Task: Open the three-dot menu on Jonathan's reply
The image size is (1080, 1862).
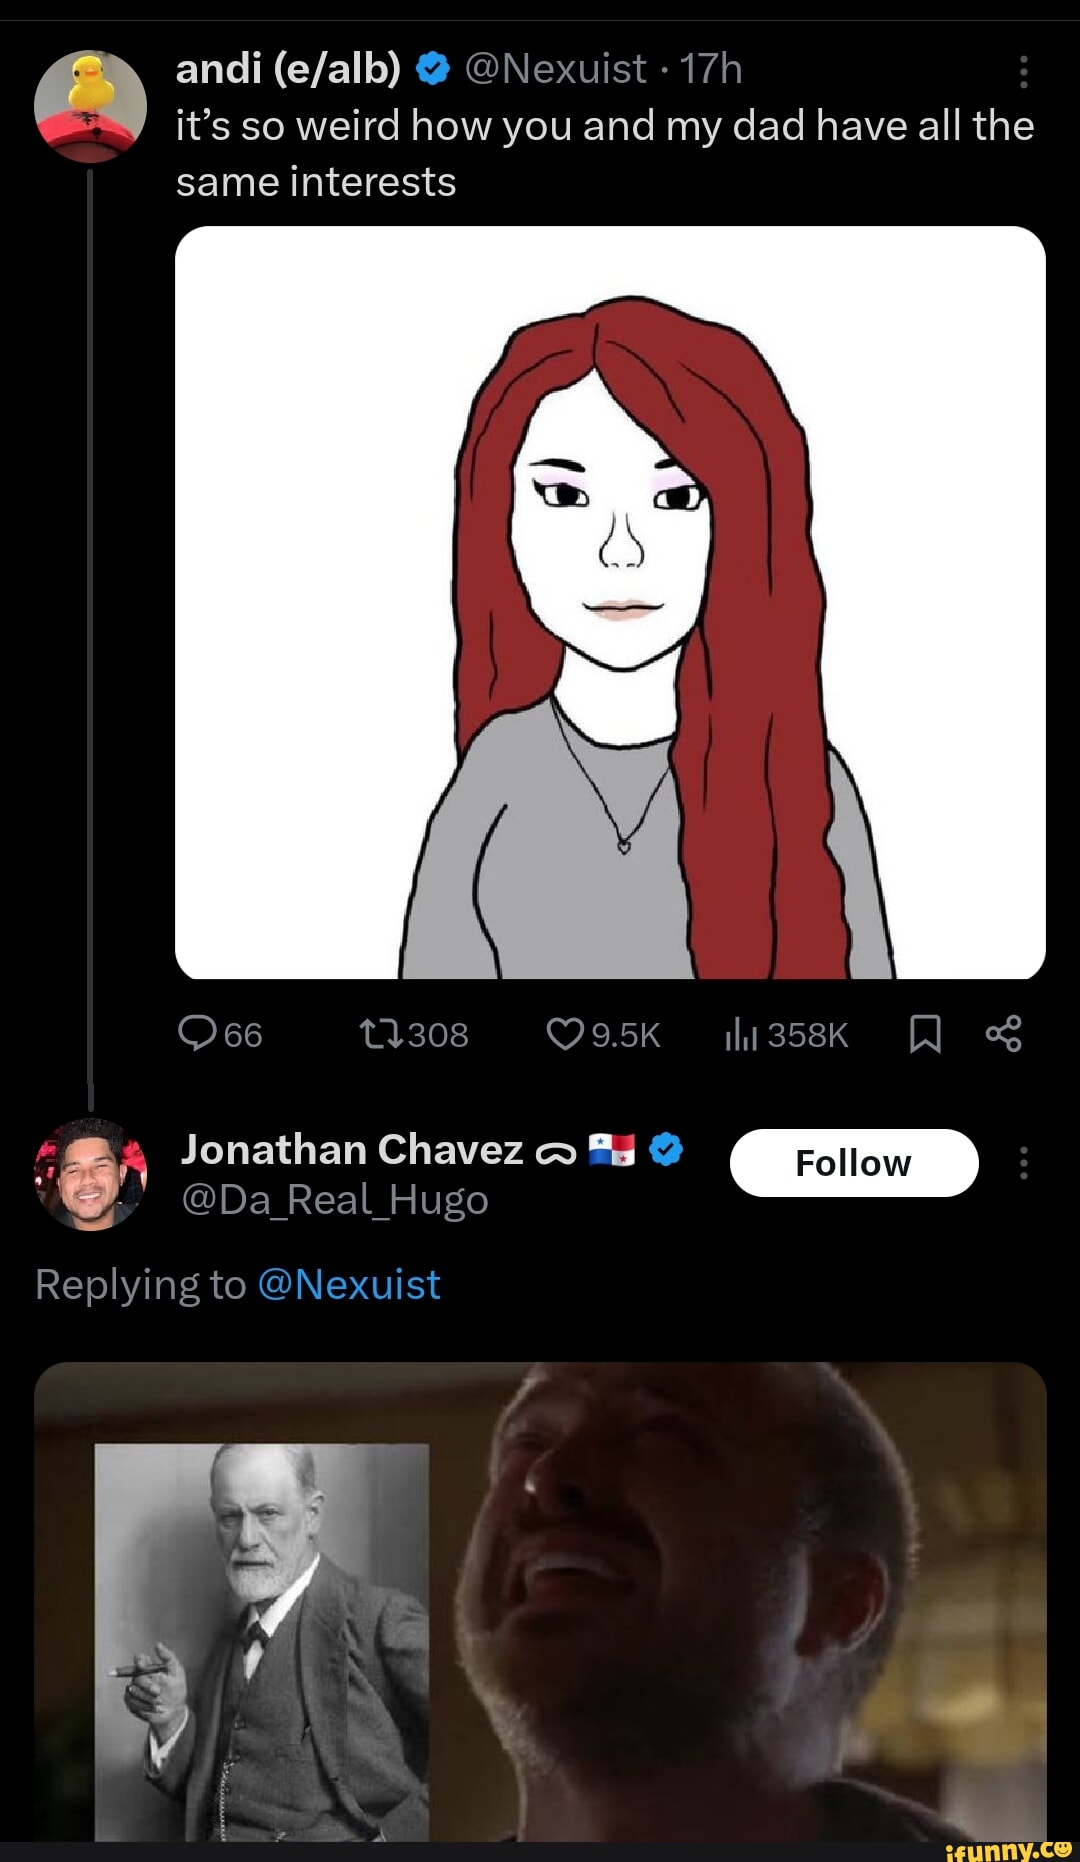Action: coord(1022,1163)
